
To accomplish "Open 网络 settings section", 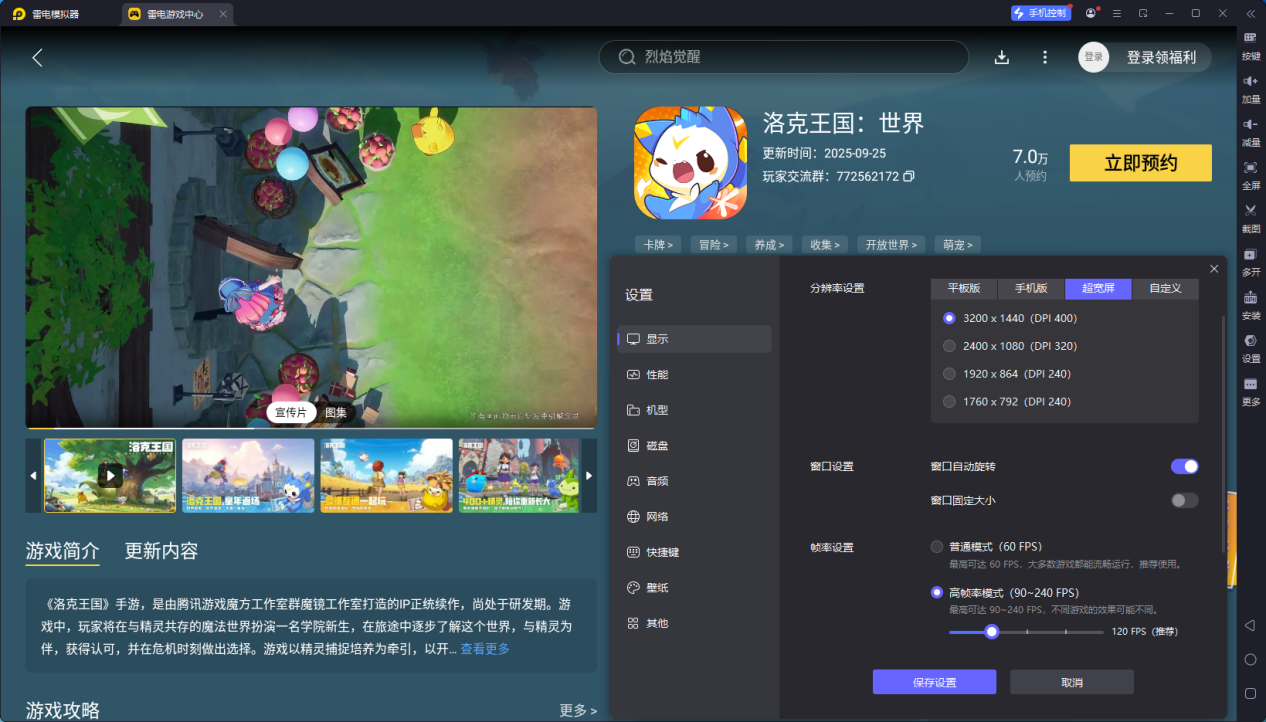I will 694,516.
